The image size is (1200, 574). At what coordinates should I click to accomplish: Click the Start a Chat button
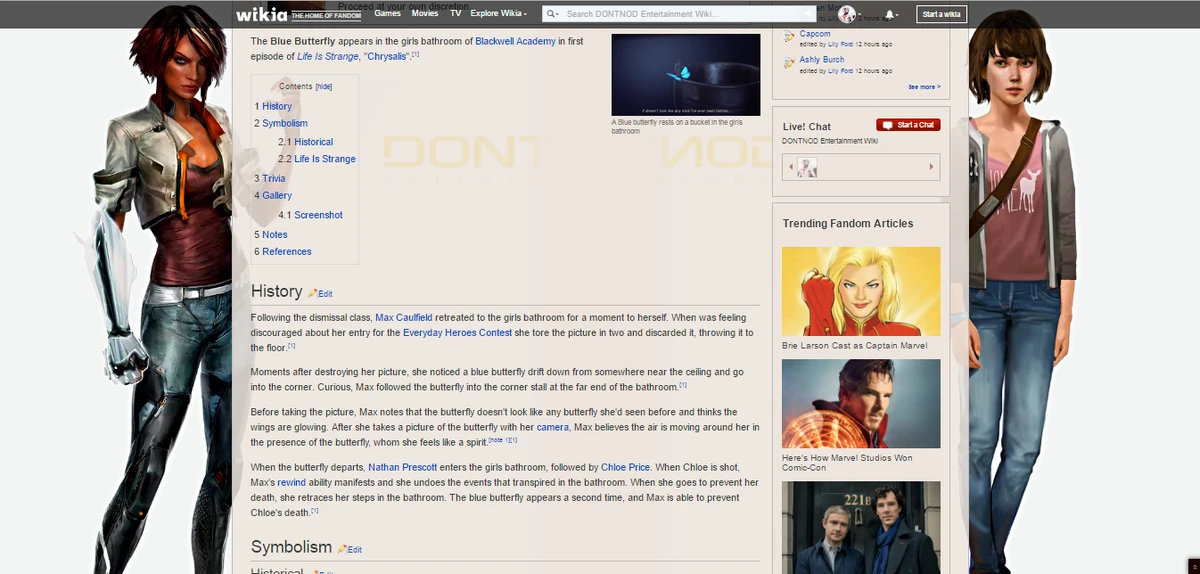(x=908, y=125)
